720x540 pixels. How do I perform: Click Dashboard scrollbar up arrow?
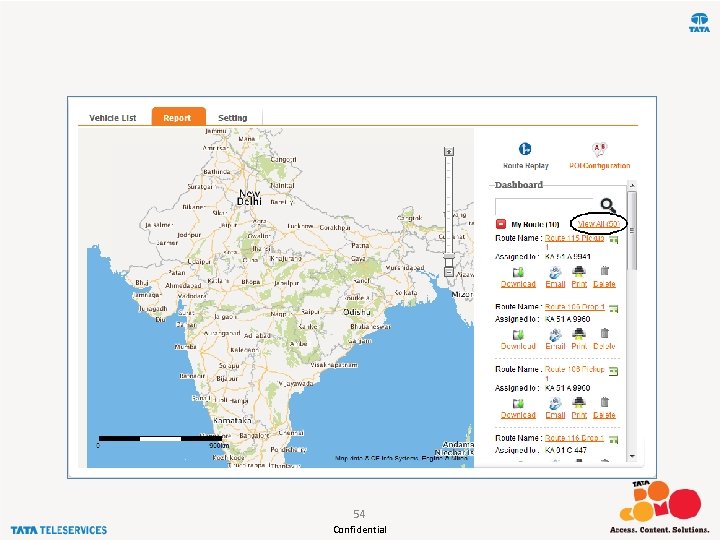tap(632, 185)
